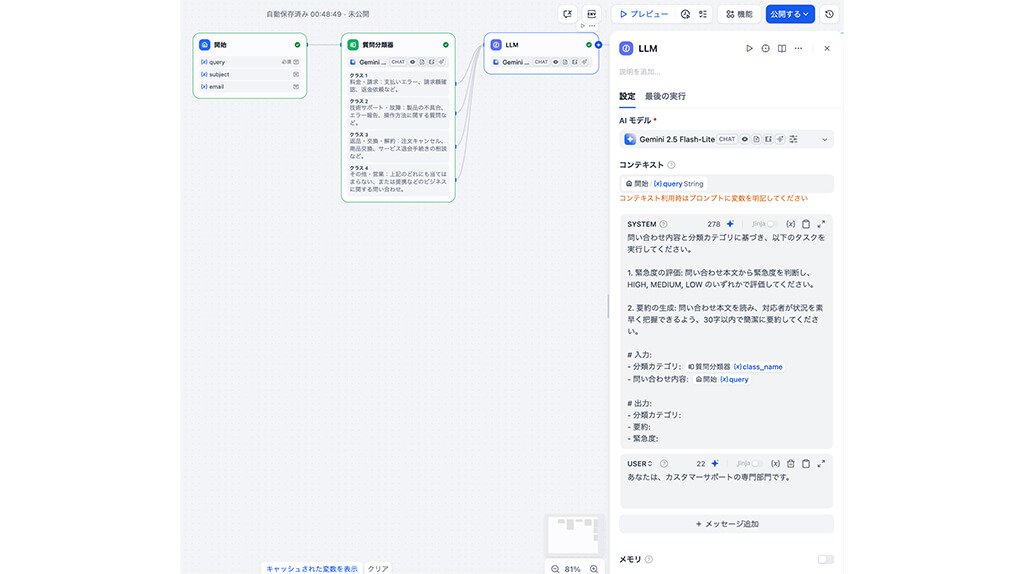Image resolution: width=1024 pixels, height=574 pixels.
Task: Click the メッセージ追加 add message button
Action: pyautogui.click(x=726, y=524)
